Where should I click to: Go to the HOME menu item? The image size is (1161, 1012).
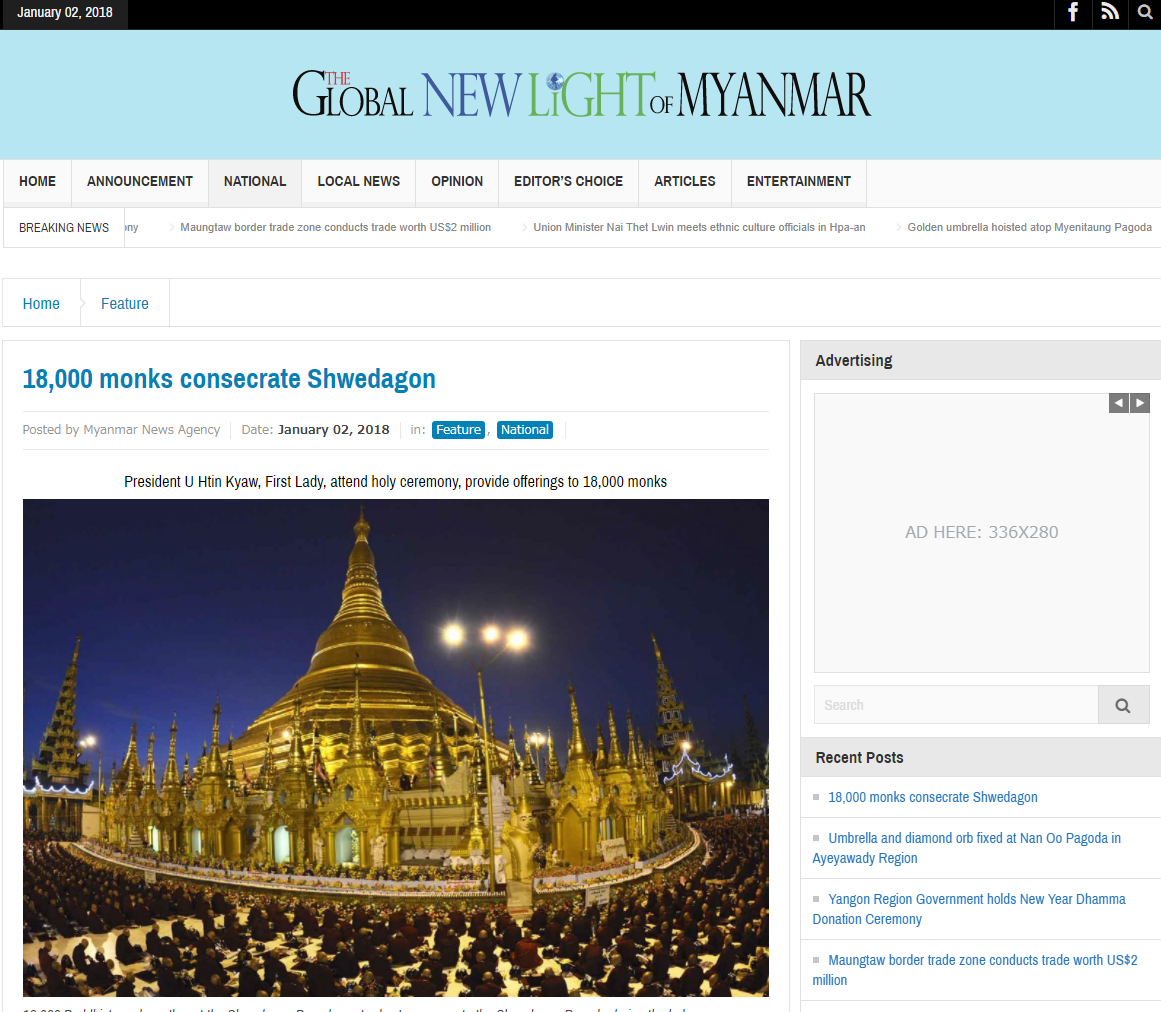click(38, 181)
